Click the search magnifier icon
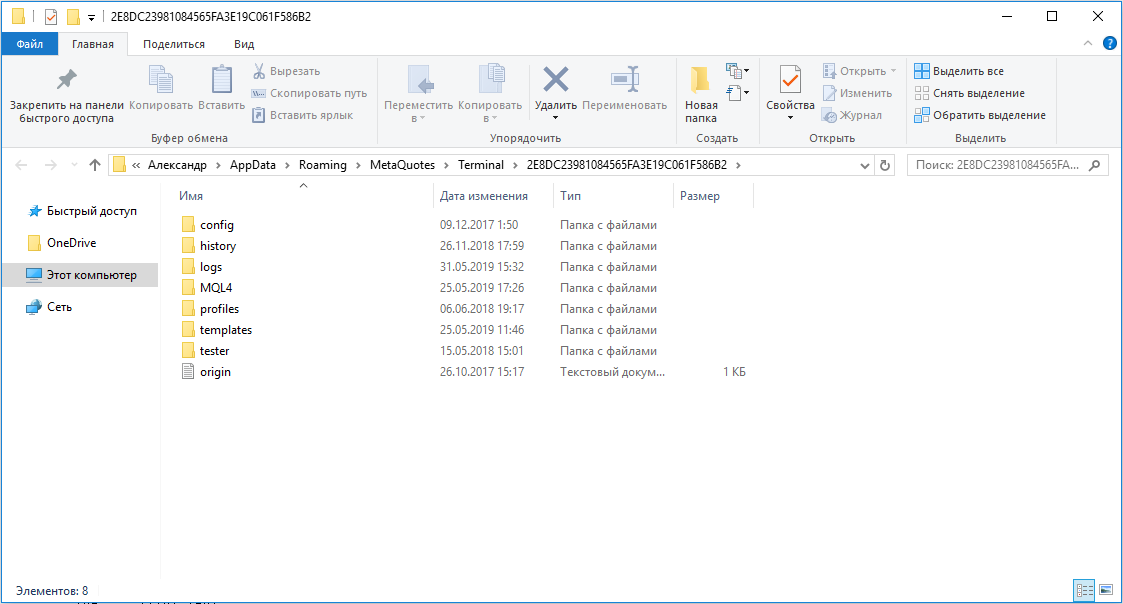Viewport: 1123px width, 604px height. tap(1095, 165)
